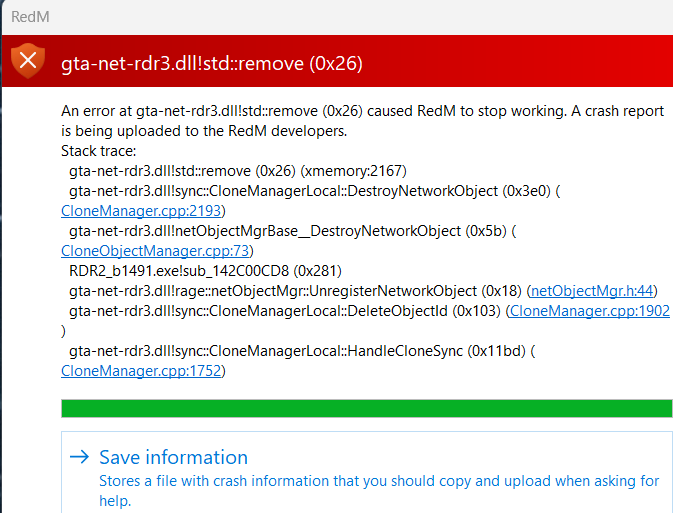Open the netObjectMgr.h:44 source link

592,291
